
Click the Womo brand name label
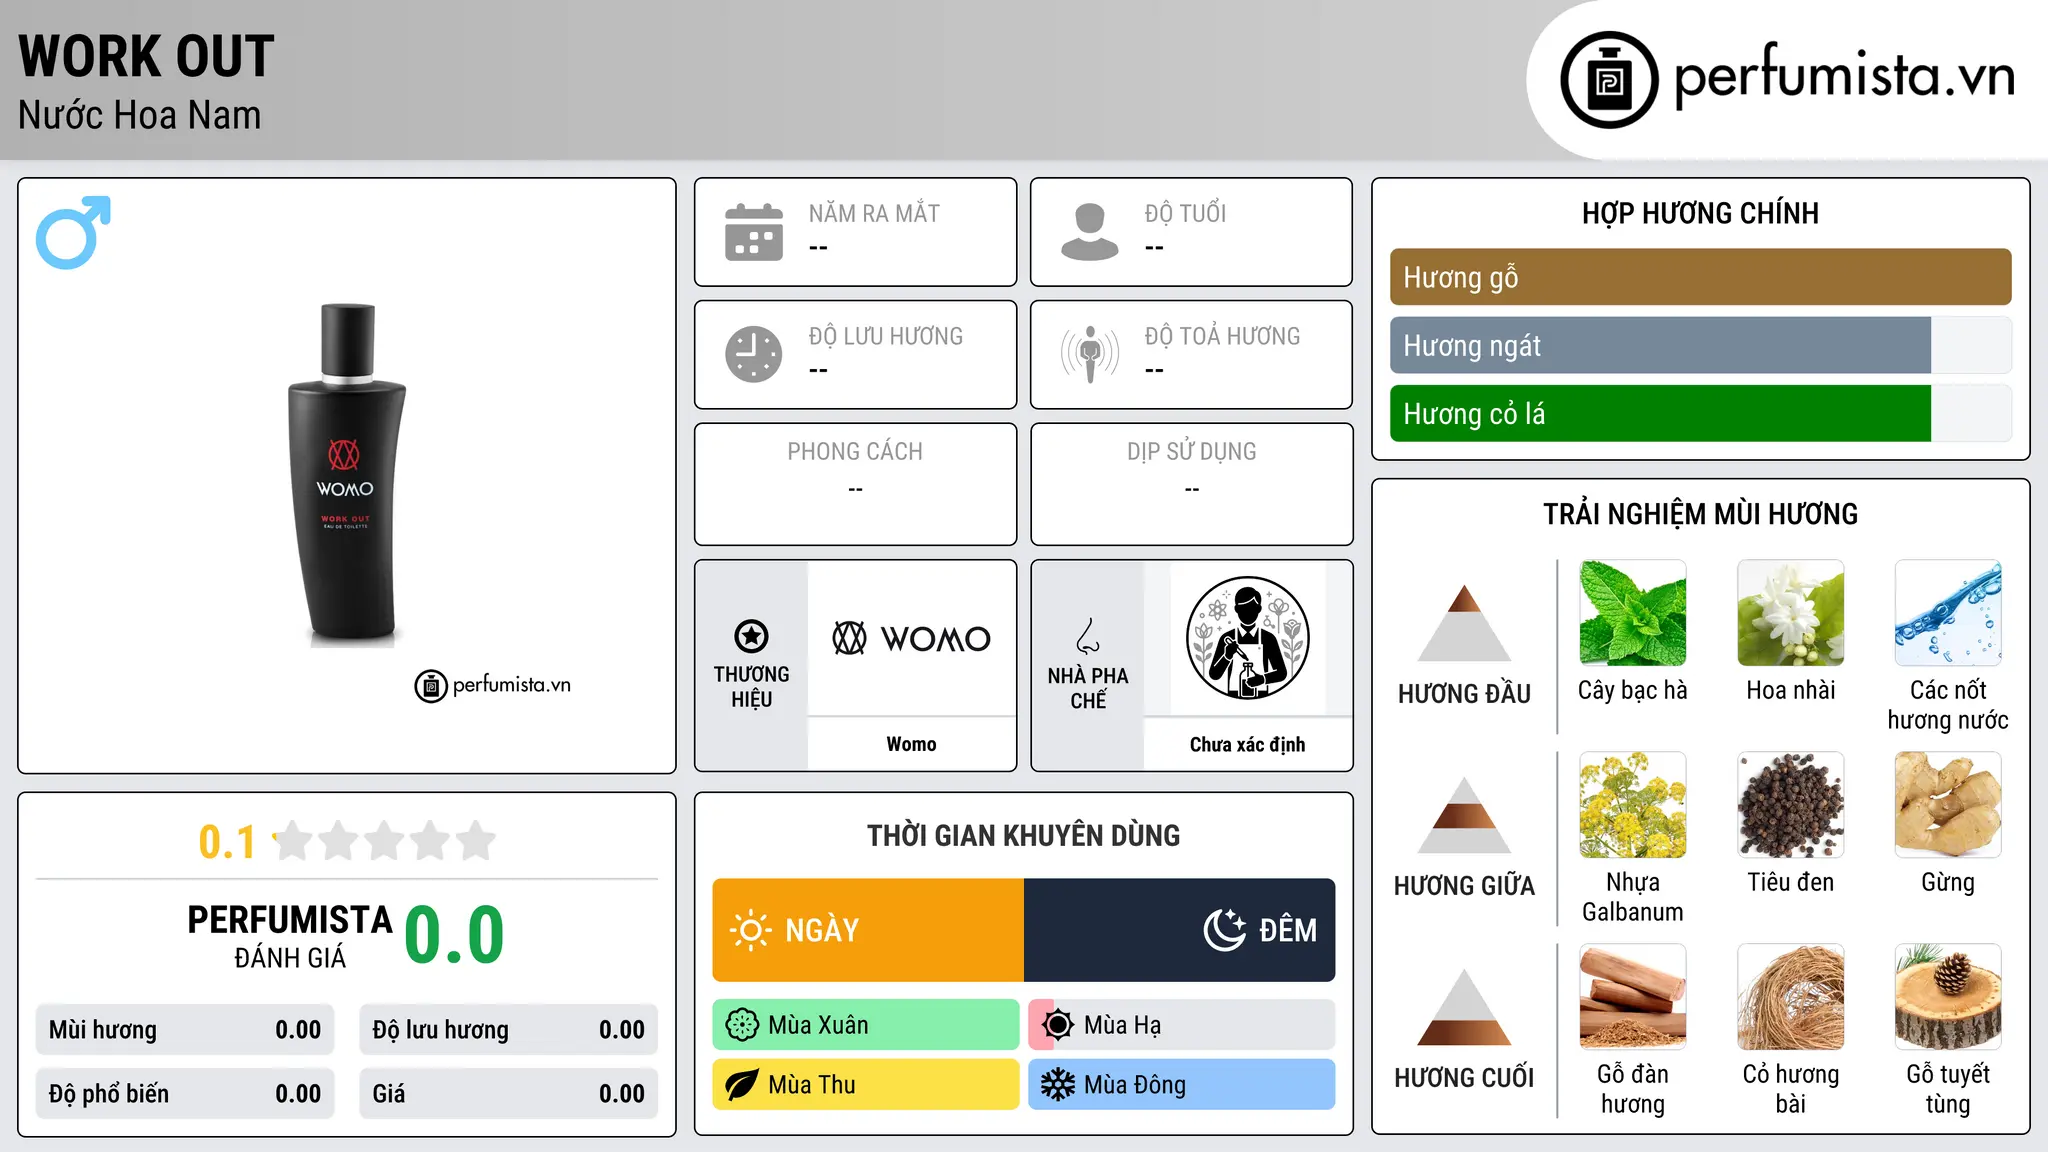[912, 744]
